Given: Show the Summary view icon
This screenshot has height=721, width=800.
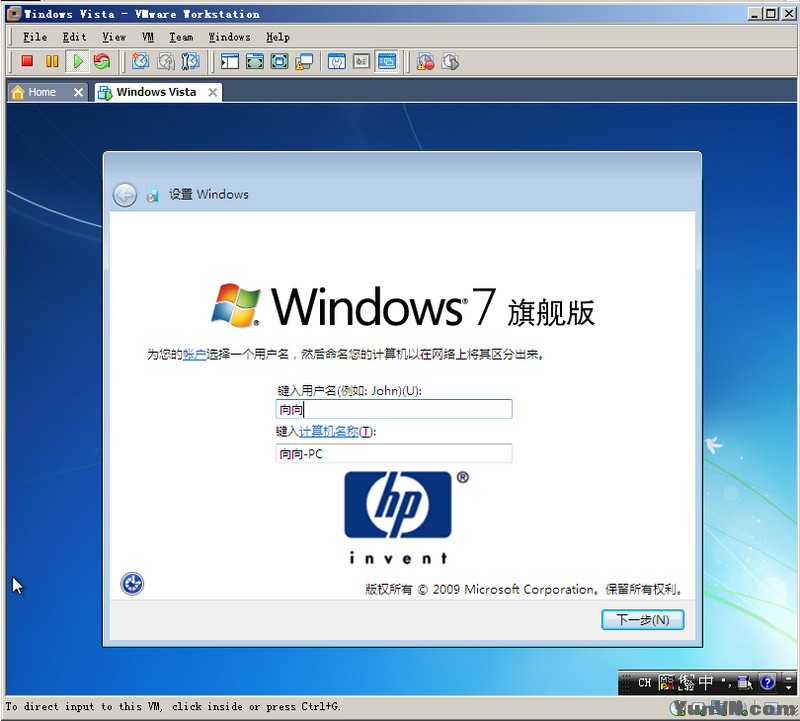Looking at the screenshot, I should click(x=337, y=62).
